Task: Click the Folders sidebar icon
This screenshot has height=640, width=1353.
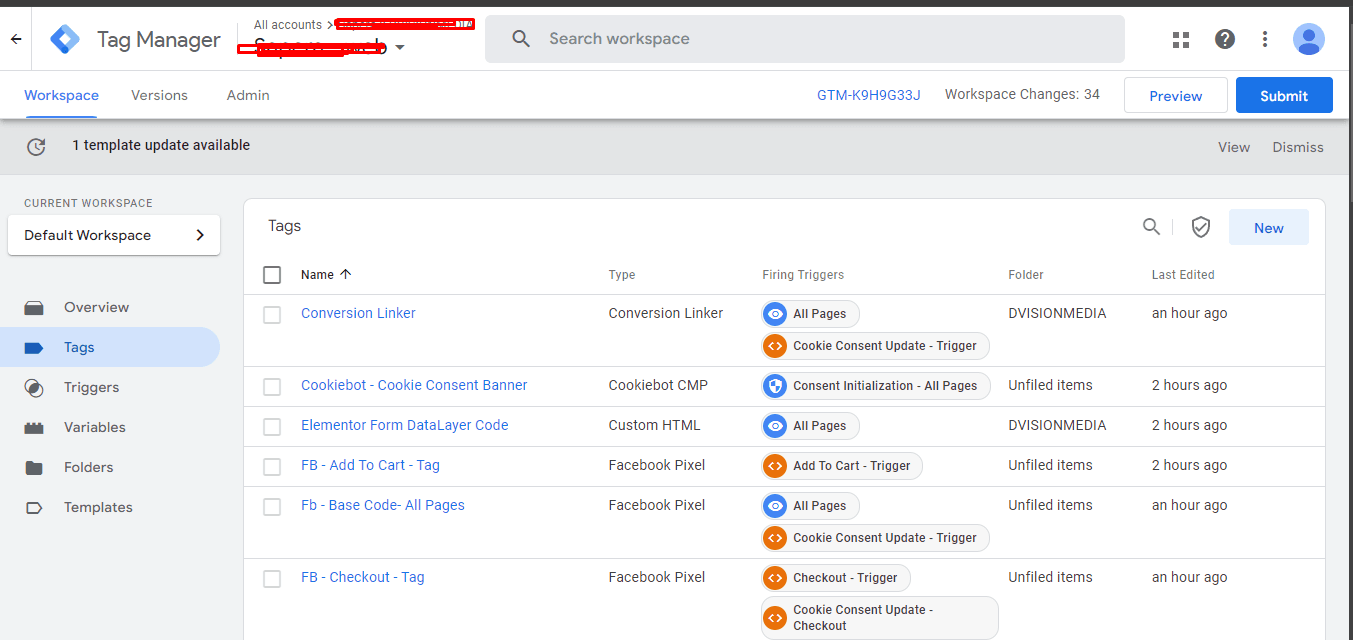Action: [34, 467]
